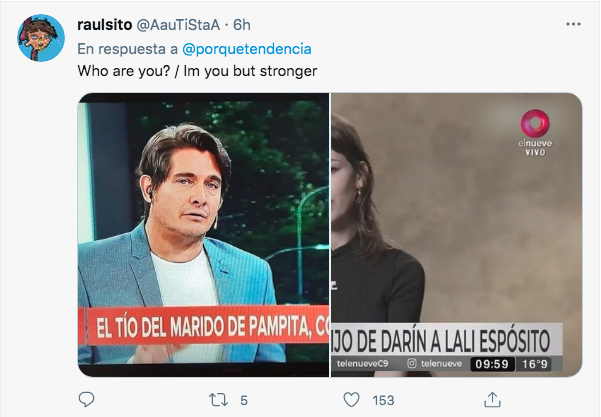Click the 'DE DARÍN A LALI ESPÓSITO' headline banner
601x417 pixels.
(x=447, y=340)
